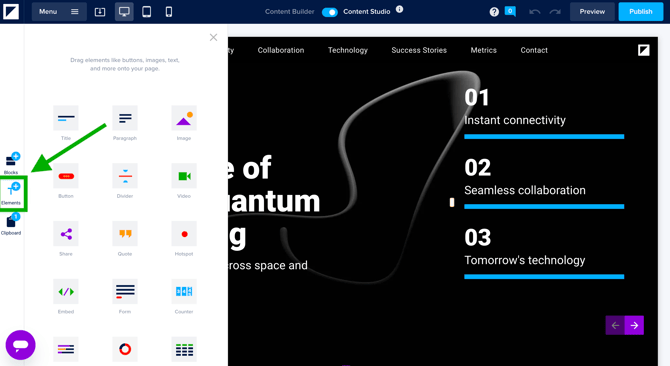
Task: Select the 'Seamless collaboration' text
Action: [x=525, y=190]
